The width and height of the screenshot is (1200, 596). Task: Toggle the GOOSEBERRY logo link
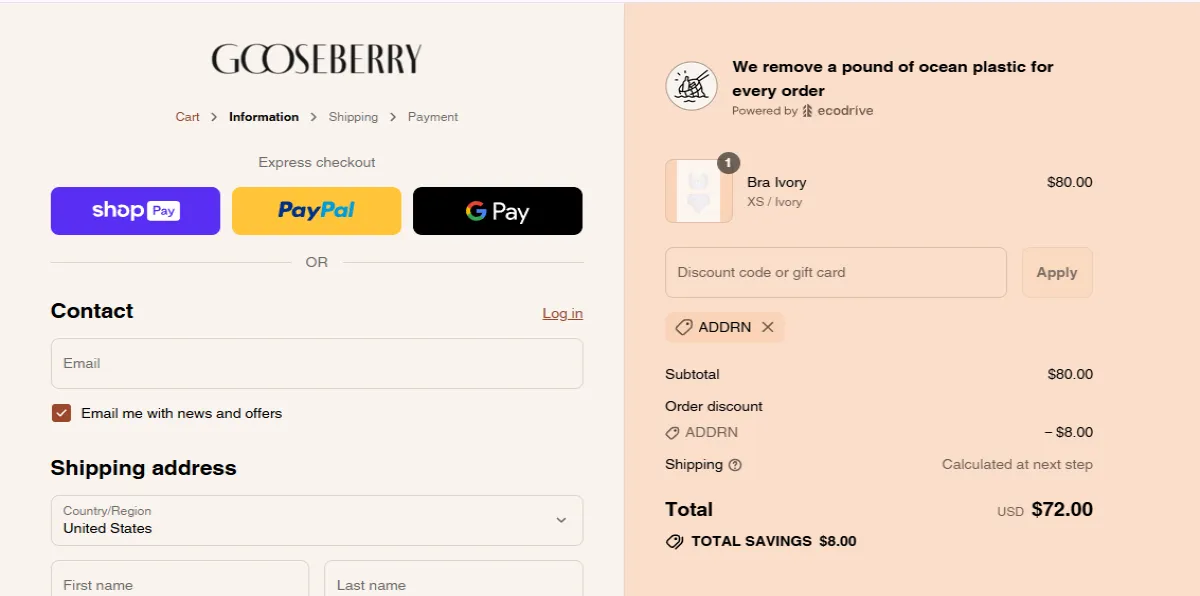317,59
